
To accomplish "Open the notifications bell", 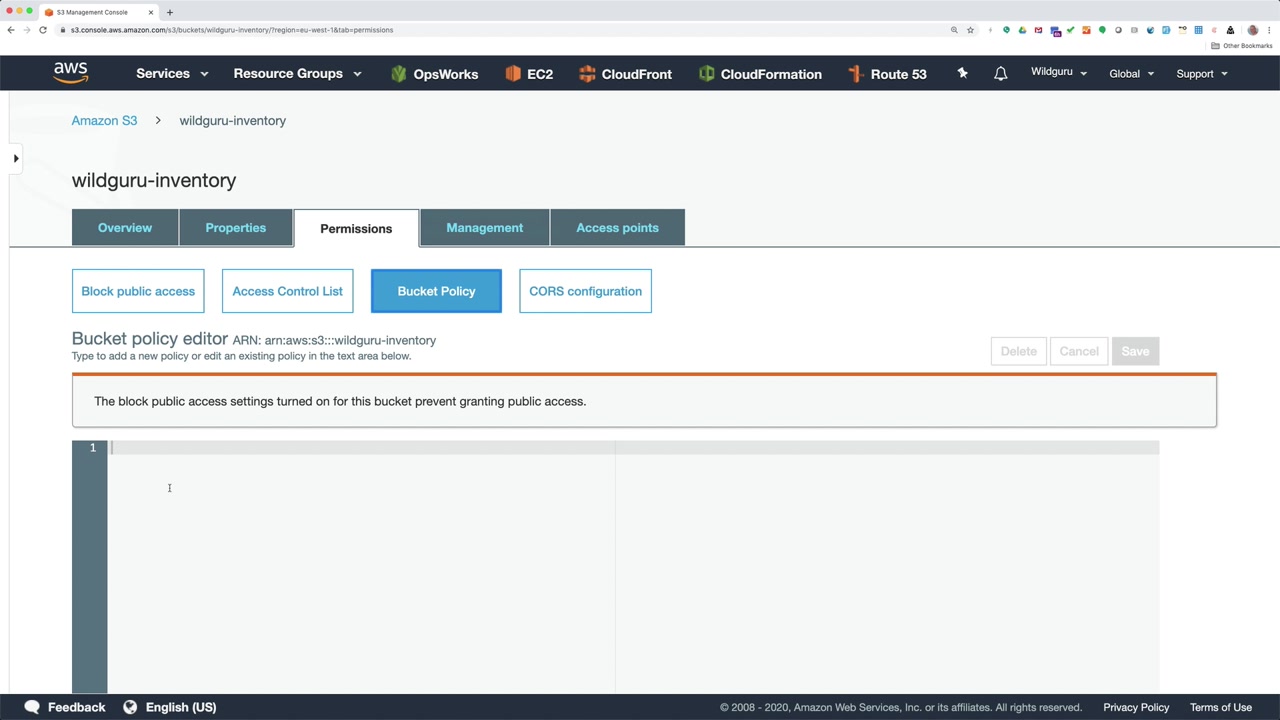I will click(1000, 74).
